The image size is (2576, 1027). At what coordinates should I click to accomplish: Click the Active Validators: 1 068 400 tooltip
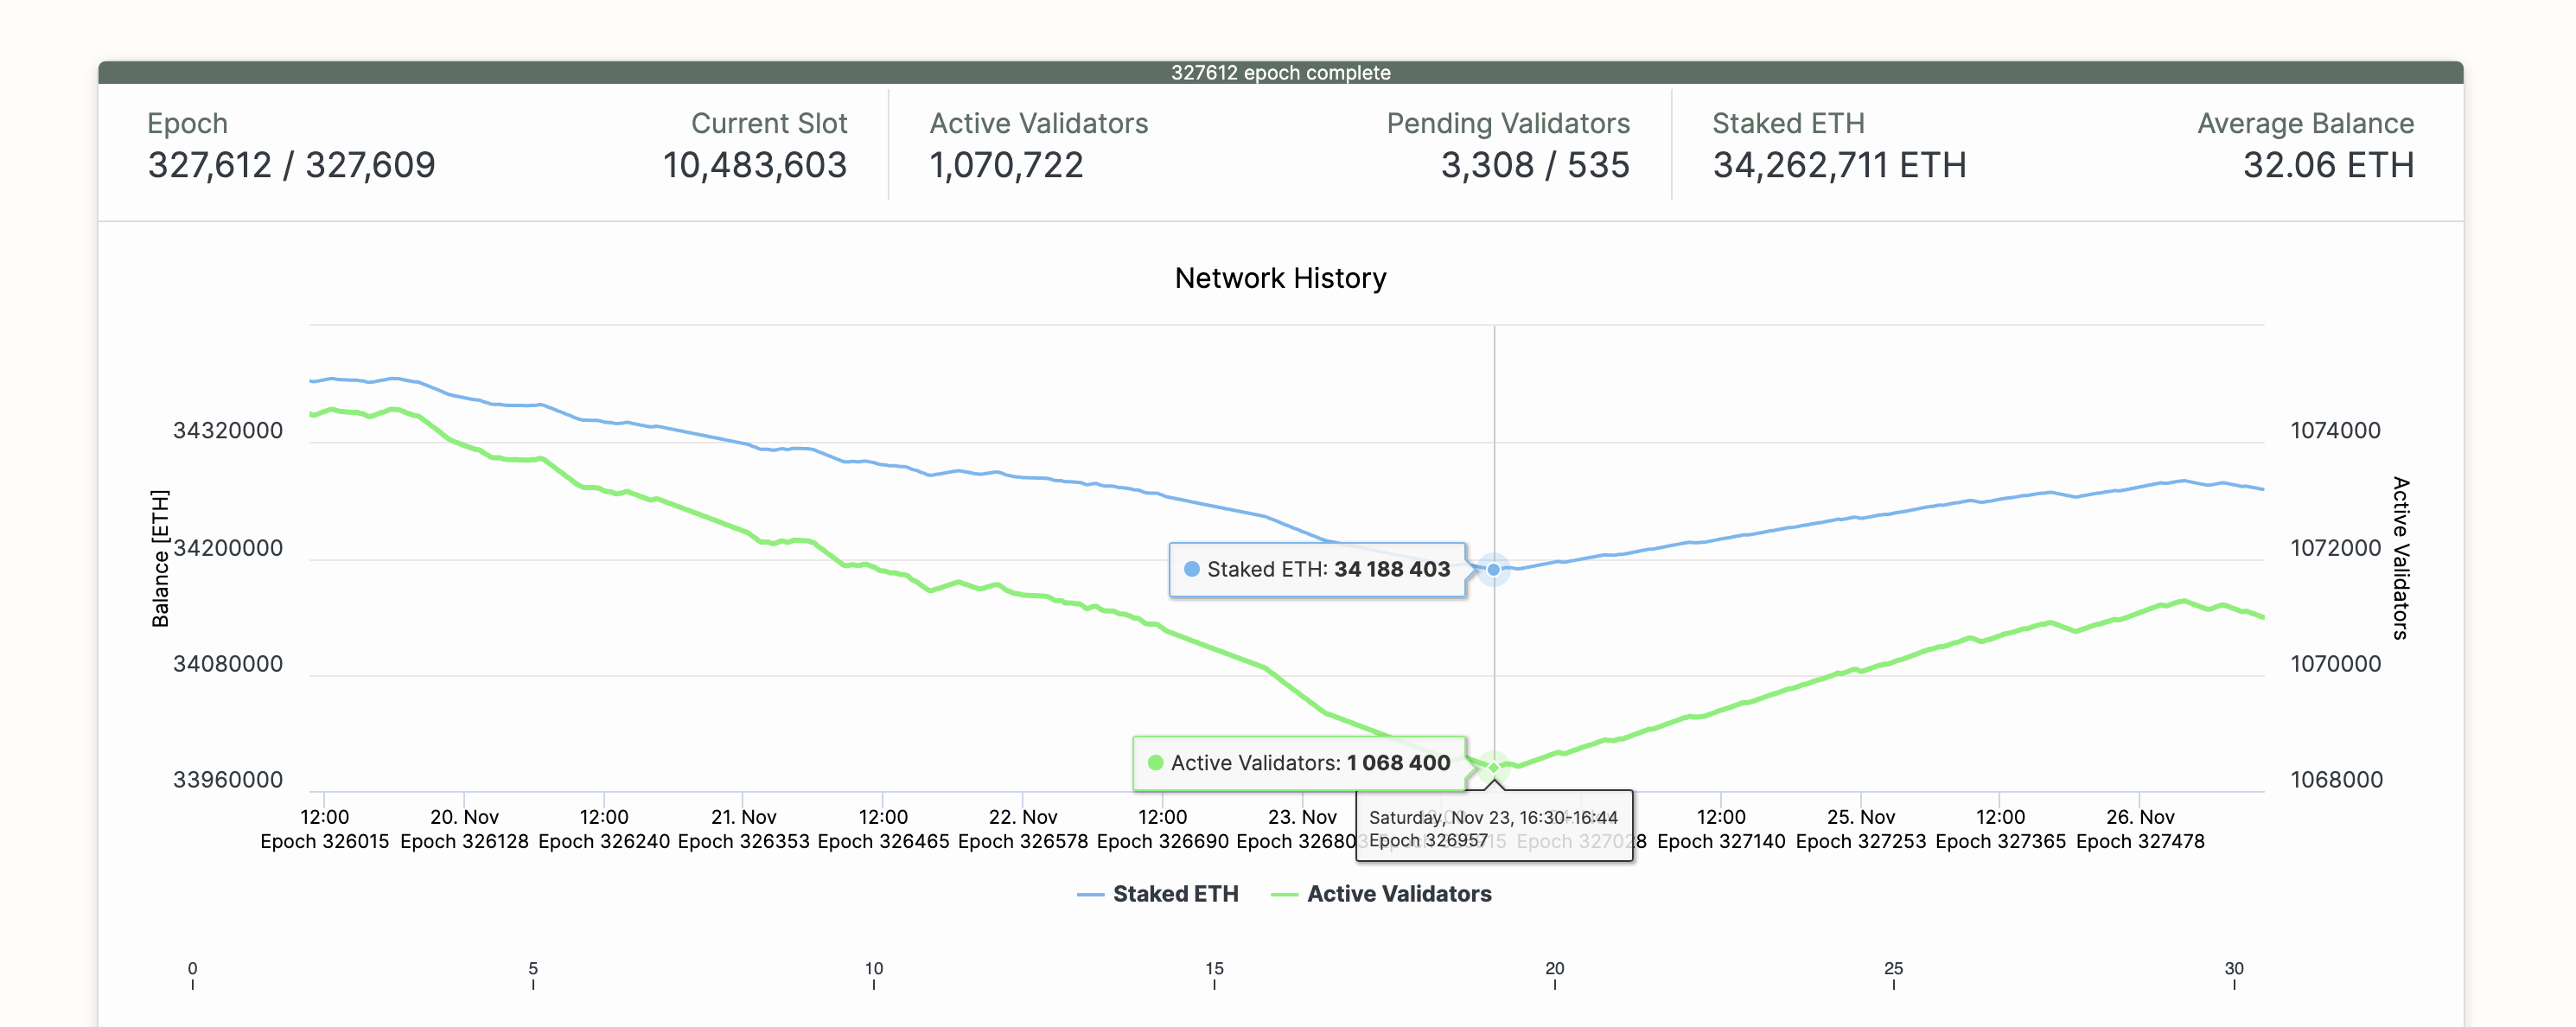pyautogui.click(x=1299, y=763)
